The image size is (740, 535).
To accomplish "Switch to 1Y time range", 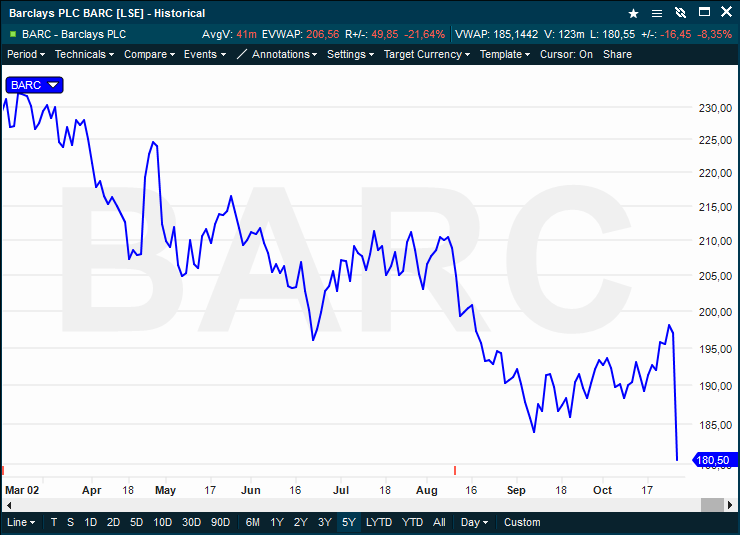I will click(x=277, y=522).
